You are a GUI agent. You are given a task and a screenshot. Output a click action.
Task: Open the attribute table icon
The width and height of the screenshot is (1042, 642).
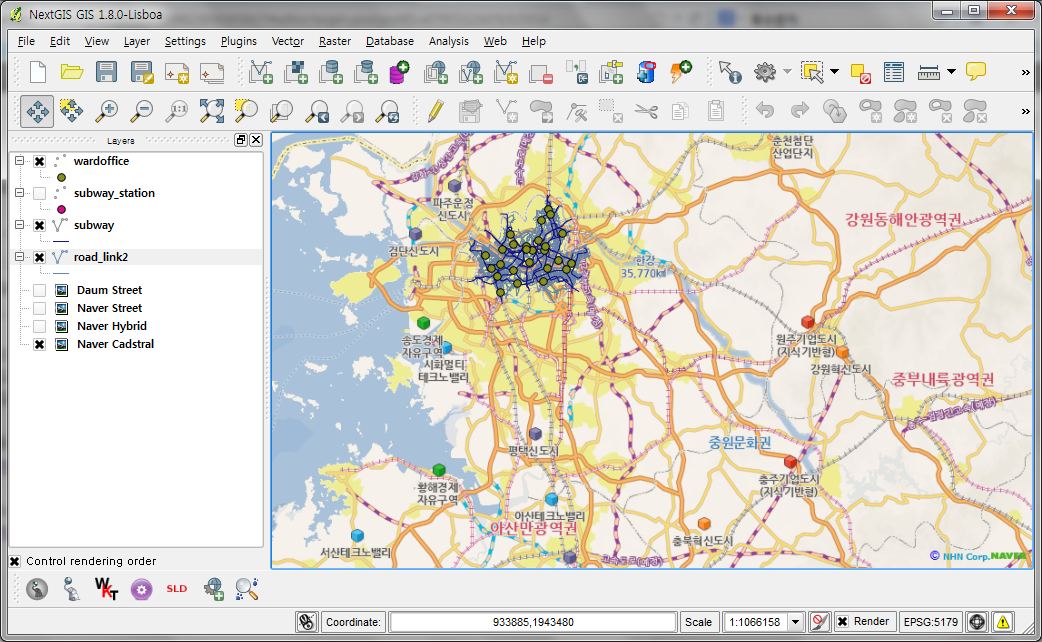click(893, 72)
